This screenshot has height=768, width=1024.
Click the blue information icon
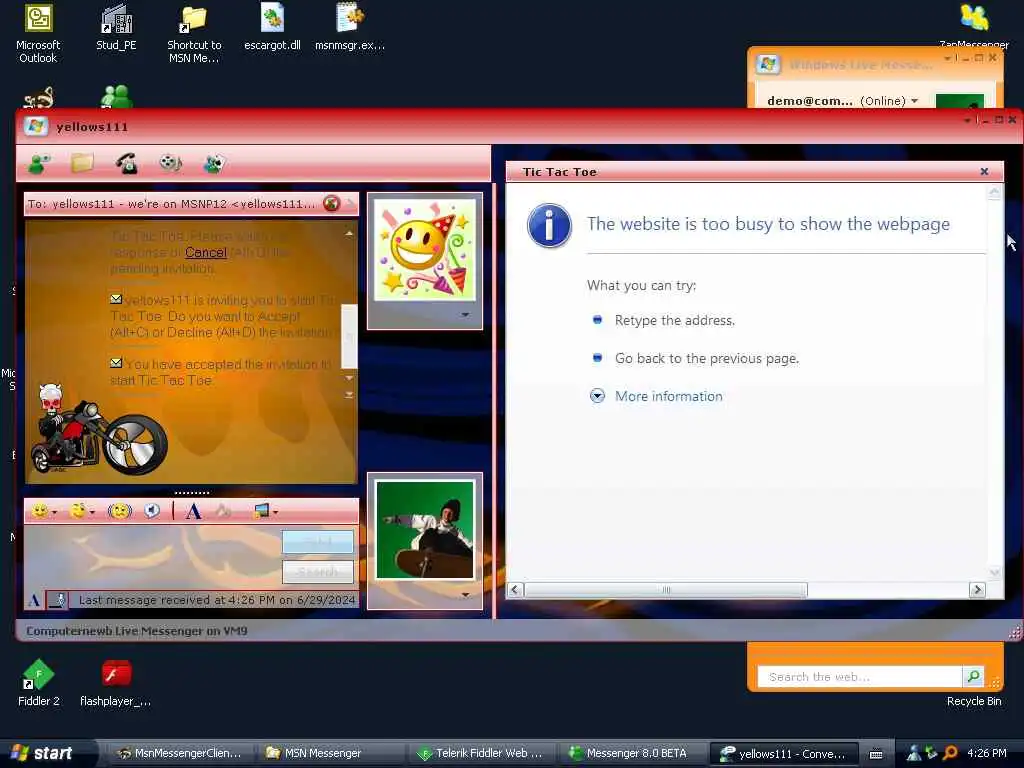click(x=549, y=226)
